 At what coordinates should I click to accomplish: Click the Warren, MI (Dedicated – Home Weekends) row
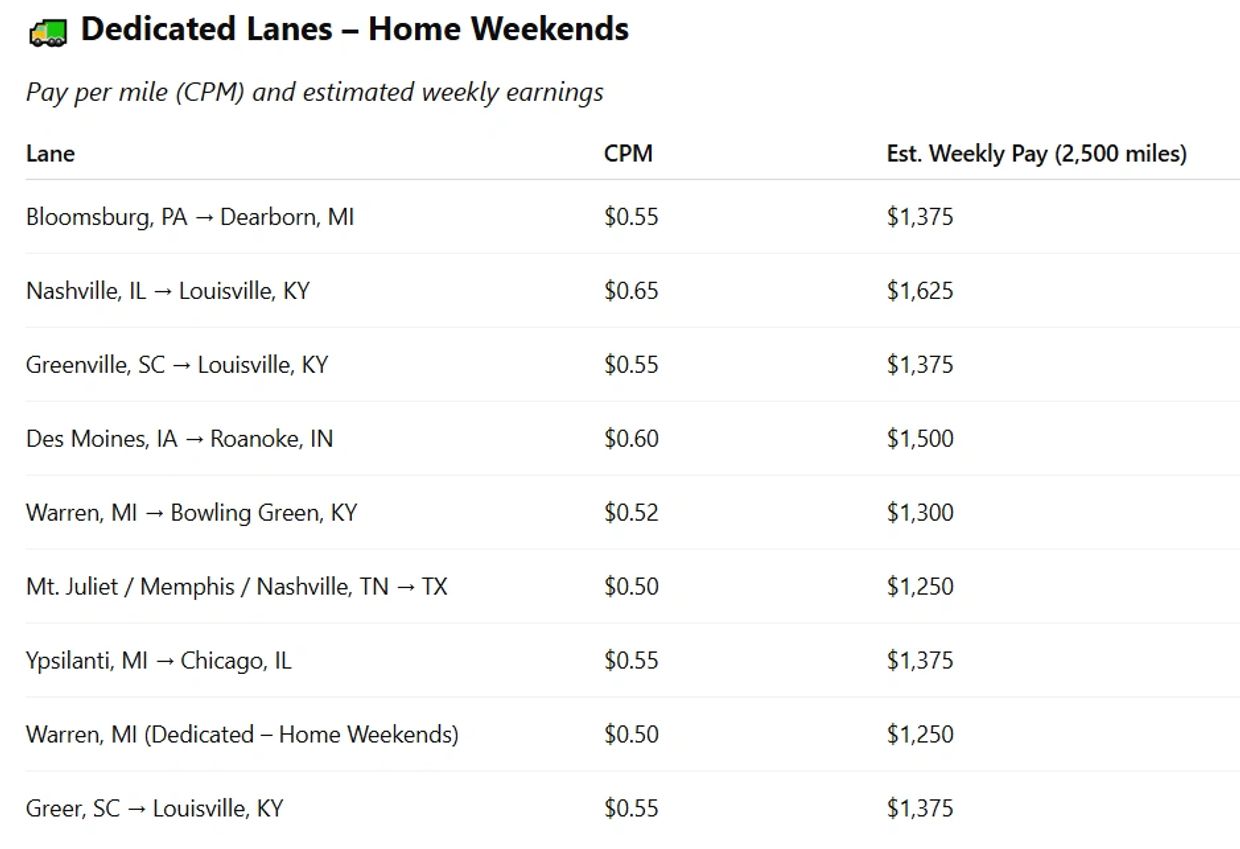pos(242,735)
